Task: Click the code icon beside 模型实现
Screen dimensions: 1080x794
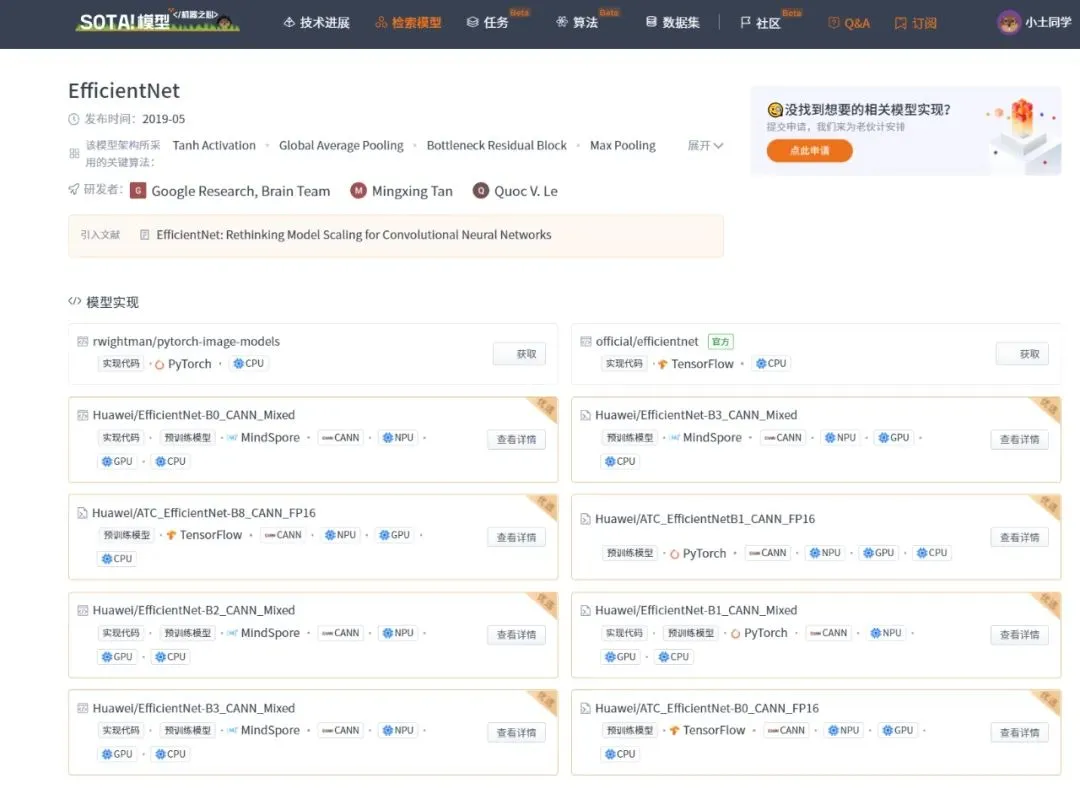Action: coord(74,302)
